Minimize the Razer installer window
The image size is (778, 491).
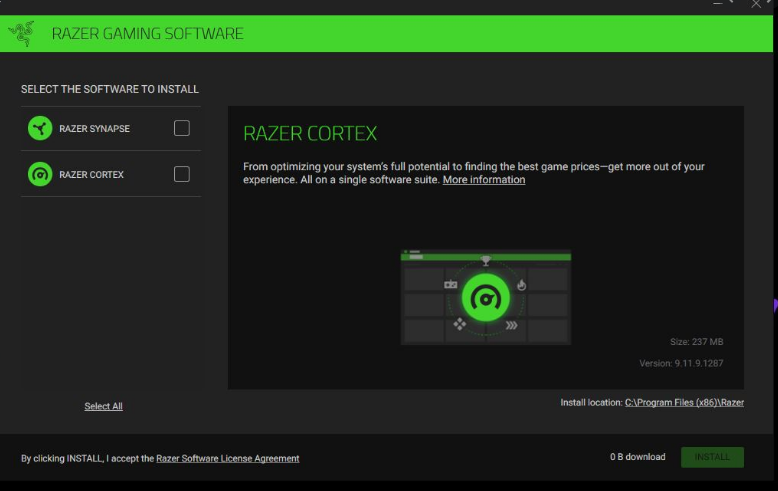(718, 3)
